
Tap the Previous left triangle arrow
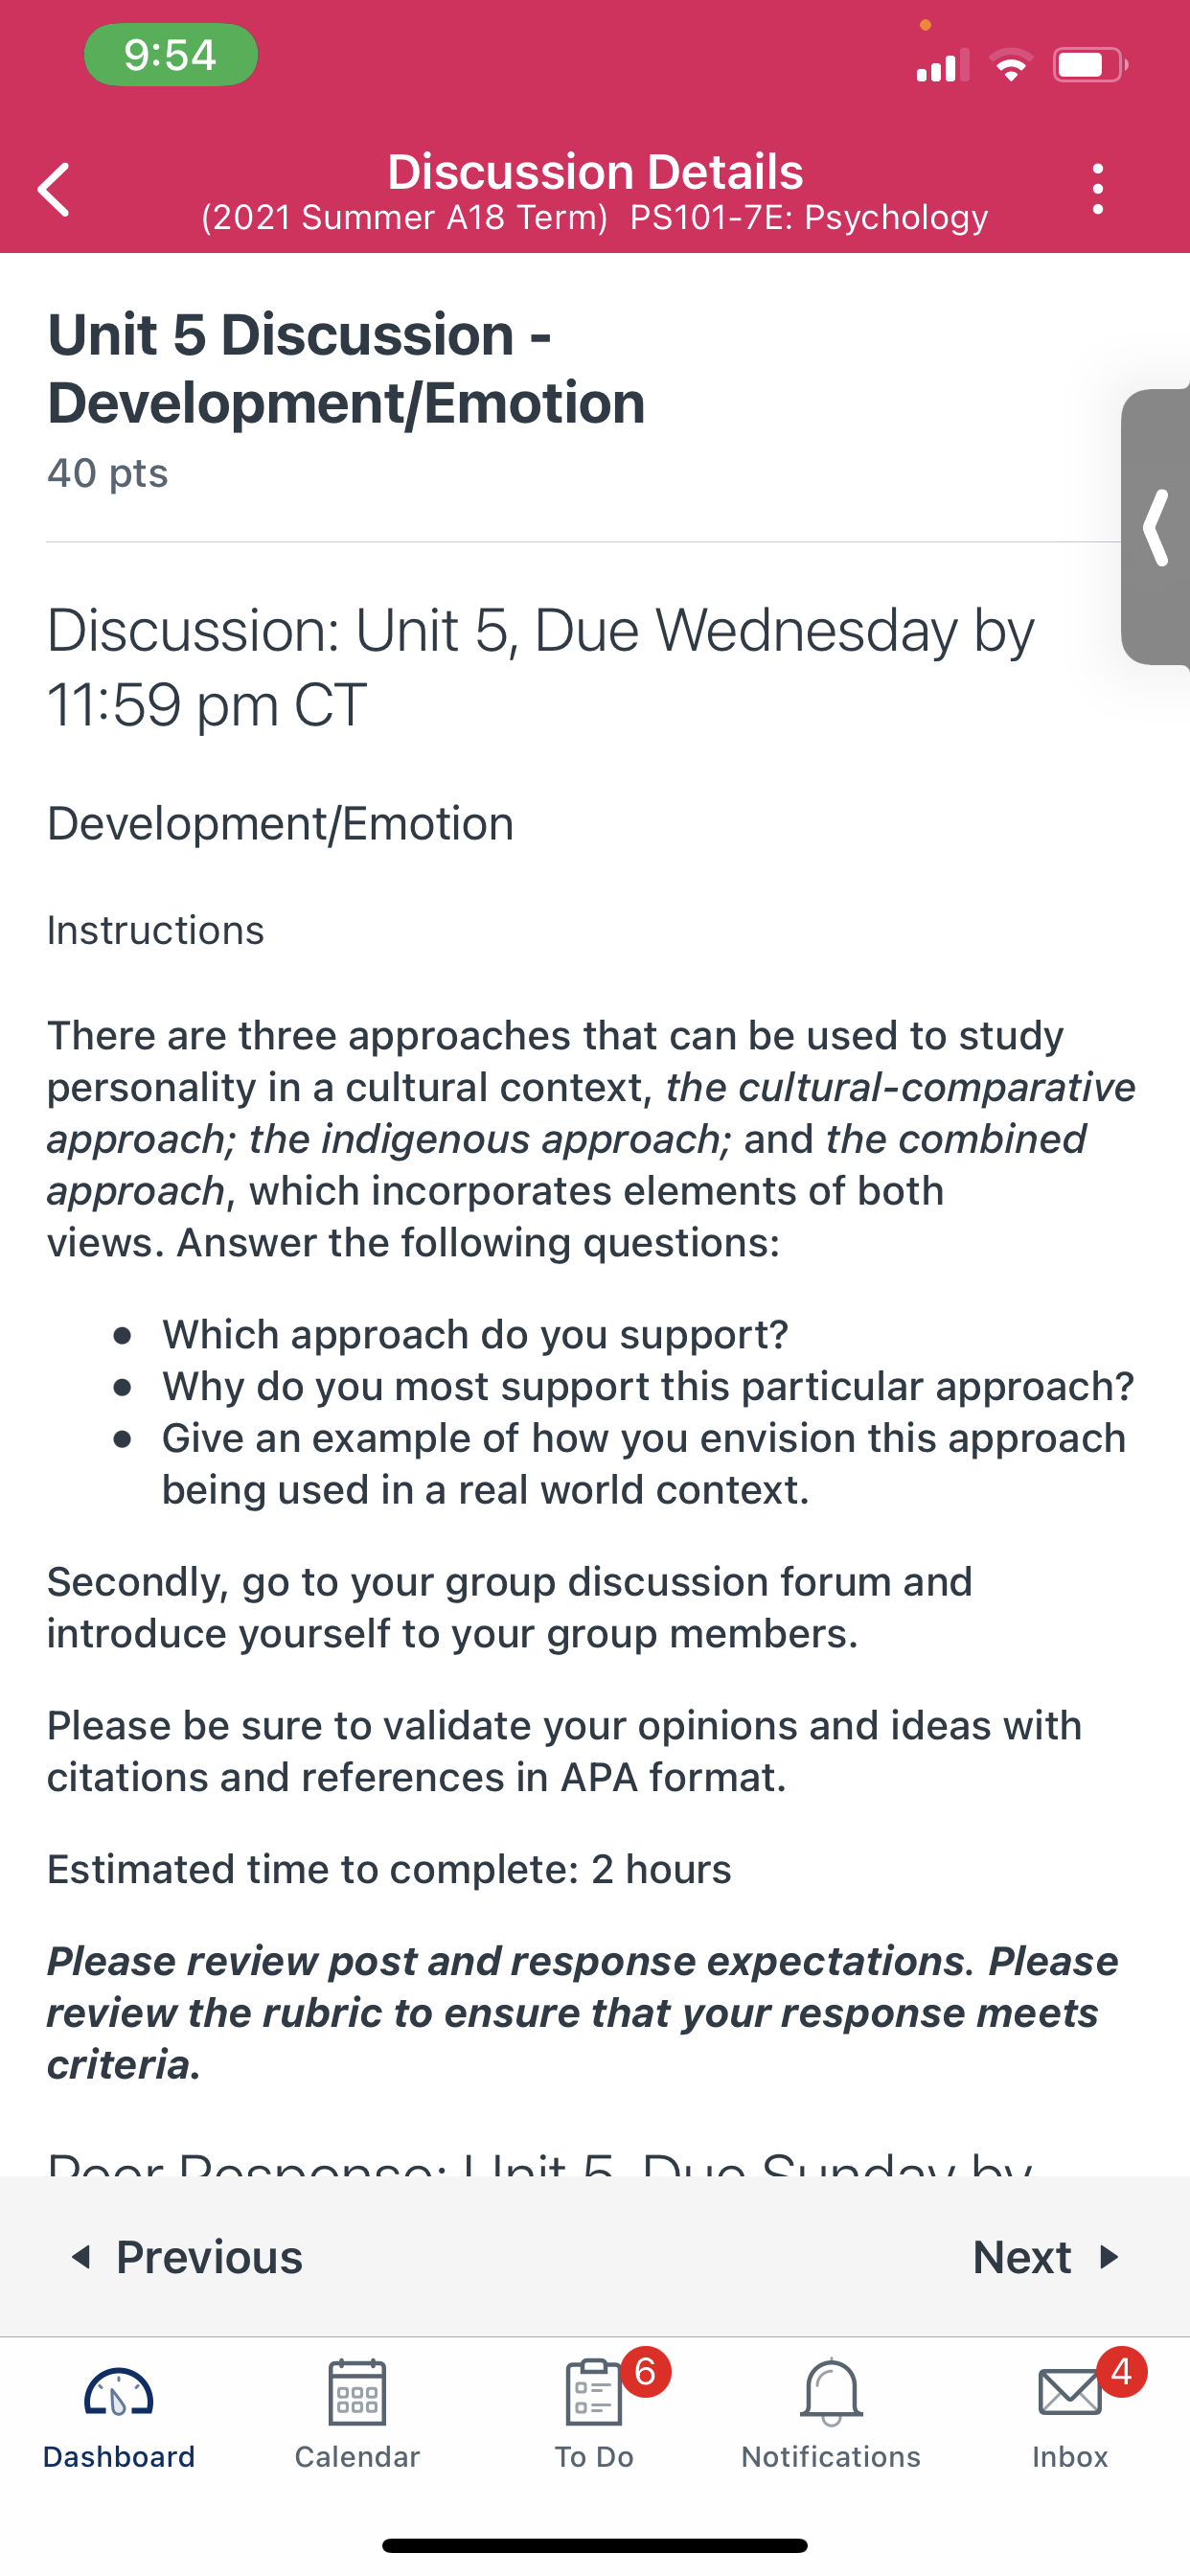click(x=82, y=2257)
